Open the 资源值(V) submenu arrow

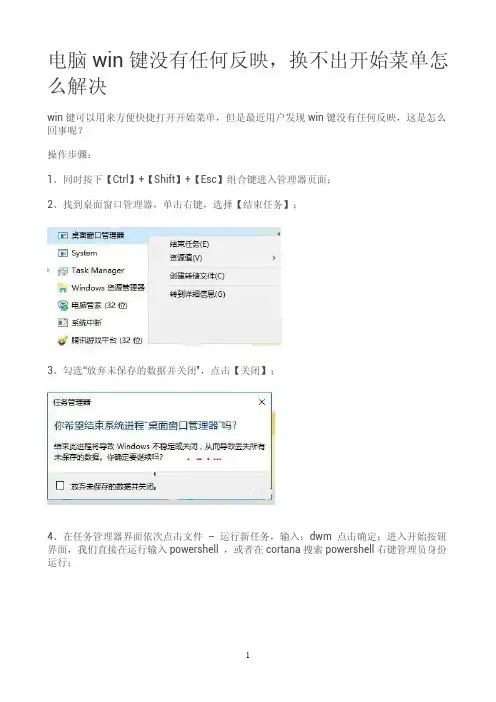point(274,258)
